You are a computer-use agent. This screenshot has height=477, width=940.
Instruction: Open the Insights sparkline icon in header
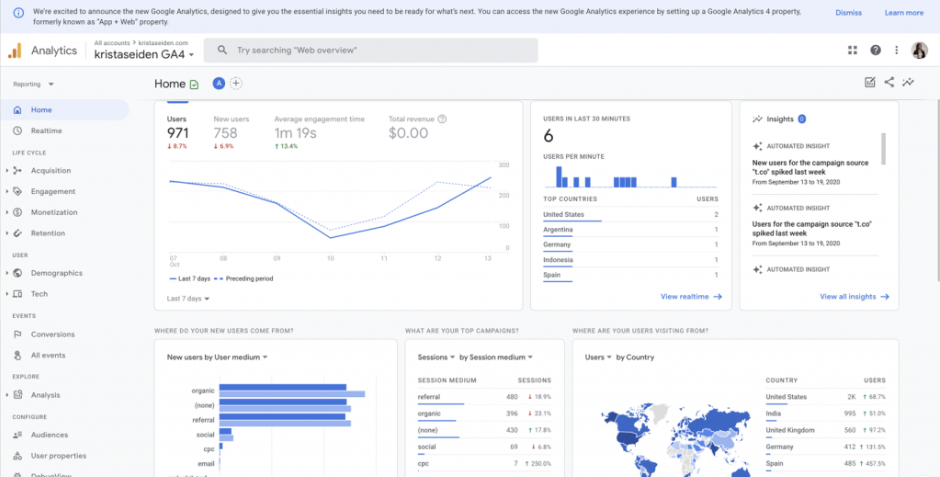pyautogui.click(x=908, y=82)
